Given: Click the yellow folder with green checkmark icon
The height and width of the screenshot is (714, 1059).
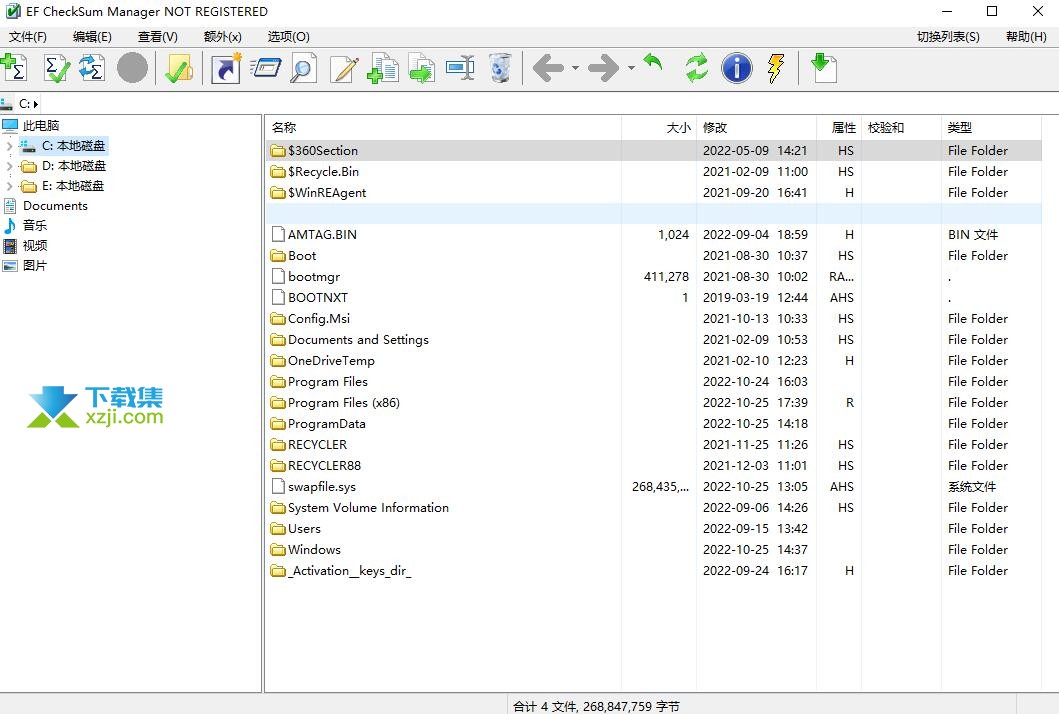Looking at the screenshot, I should [179, 68].
